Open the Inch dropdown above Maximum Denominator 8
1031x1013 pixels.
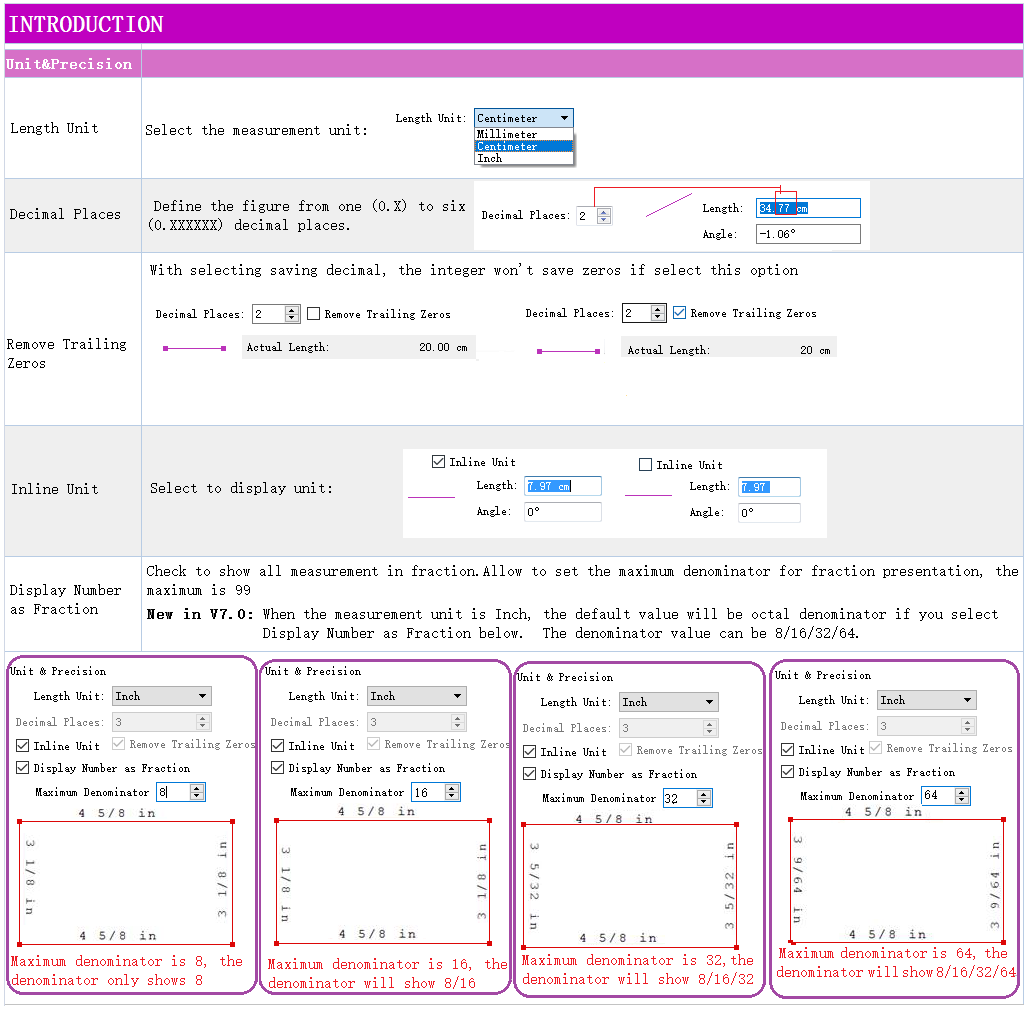click(x=160, y=696)
